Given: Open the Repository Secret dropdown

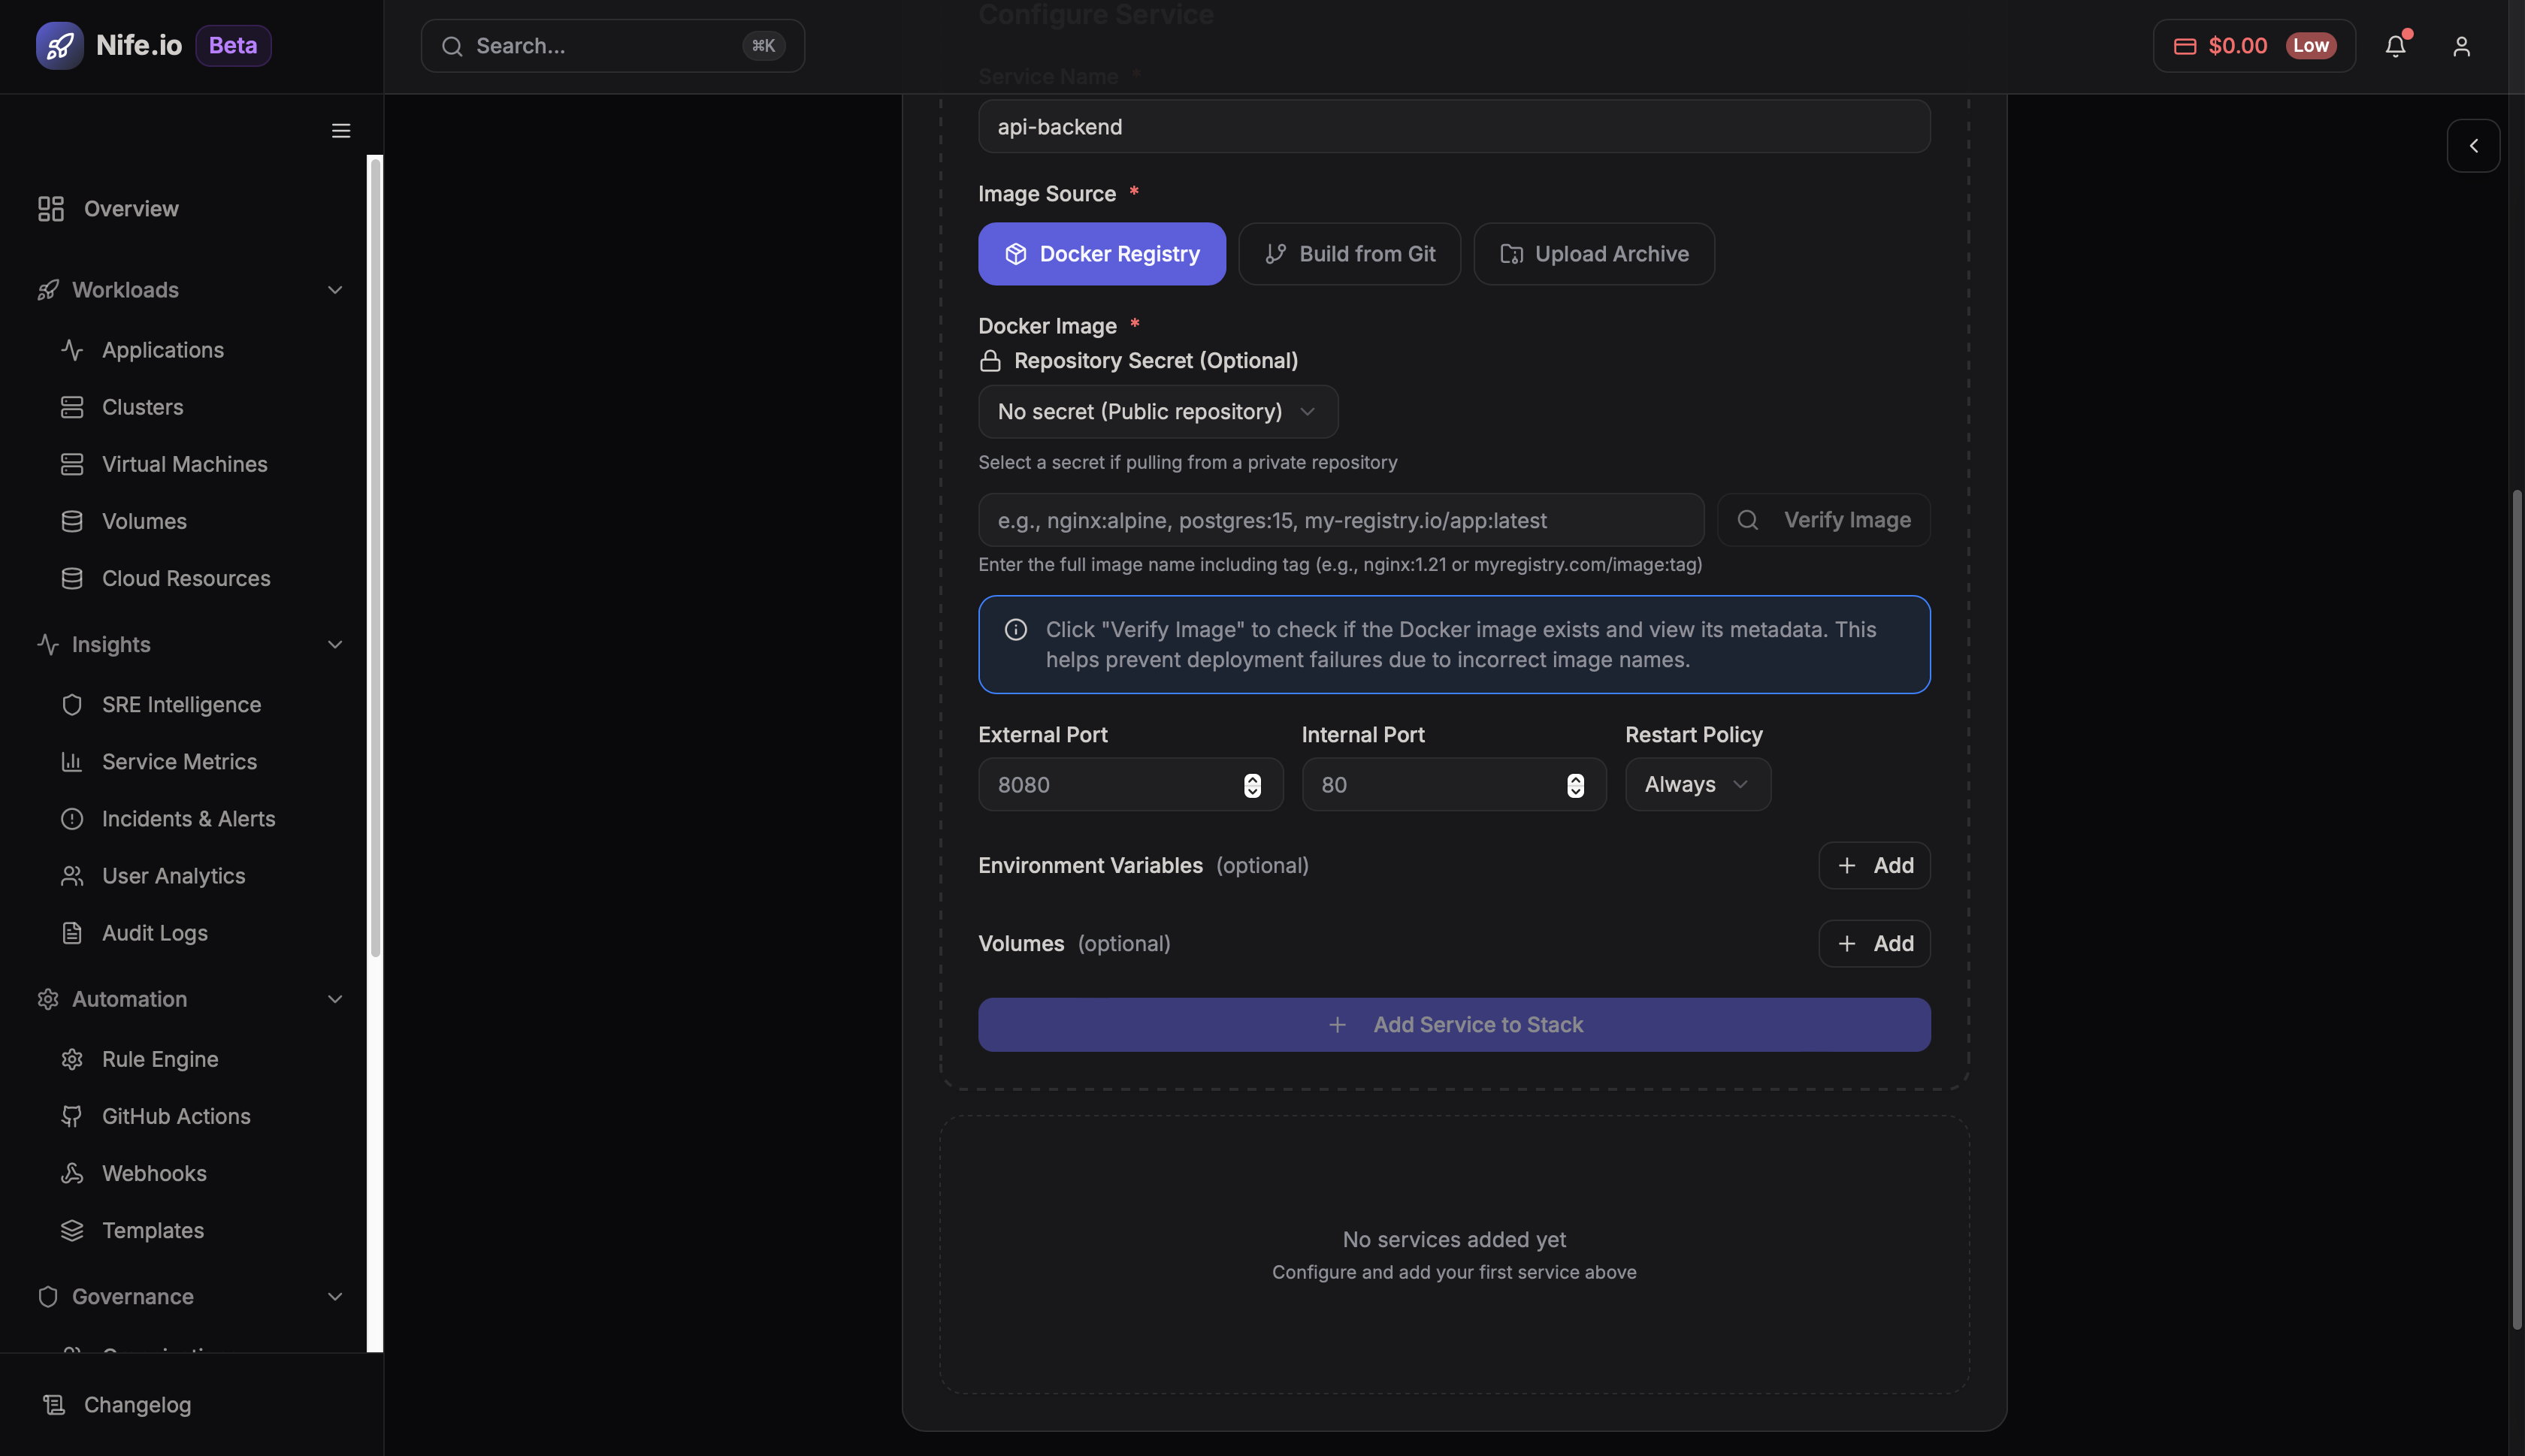Looking at the screenshot, I should coord(1157,411).
